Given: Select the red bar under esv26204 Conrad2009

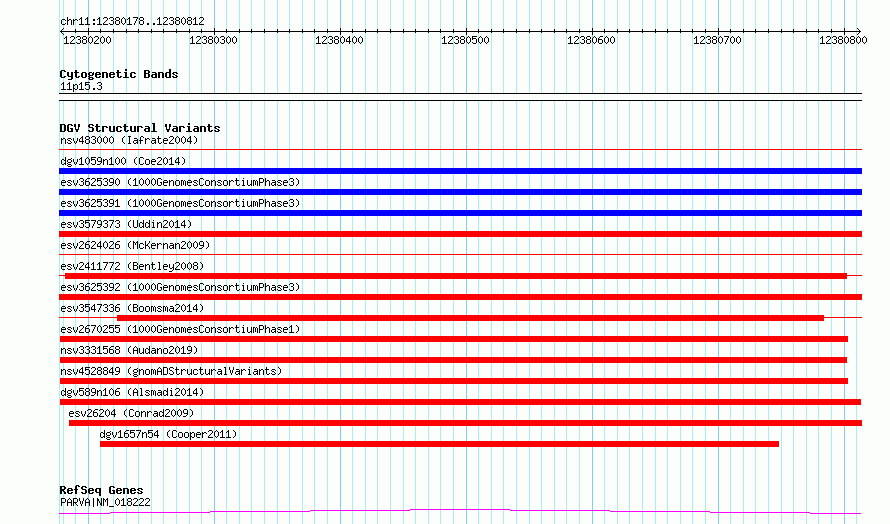Looking at the screenshot, I should pyautogui.click(x=465, y=423).
